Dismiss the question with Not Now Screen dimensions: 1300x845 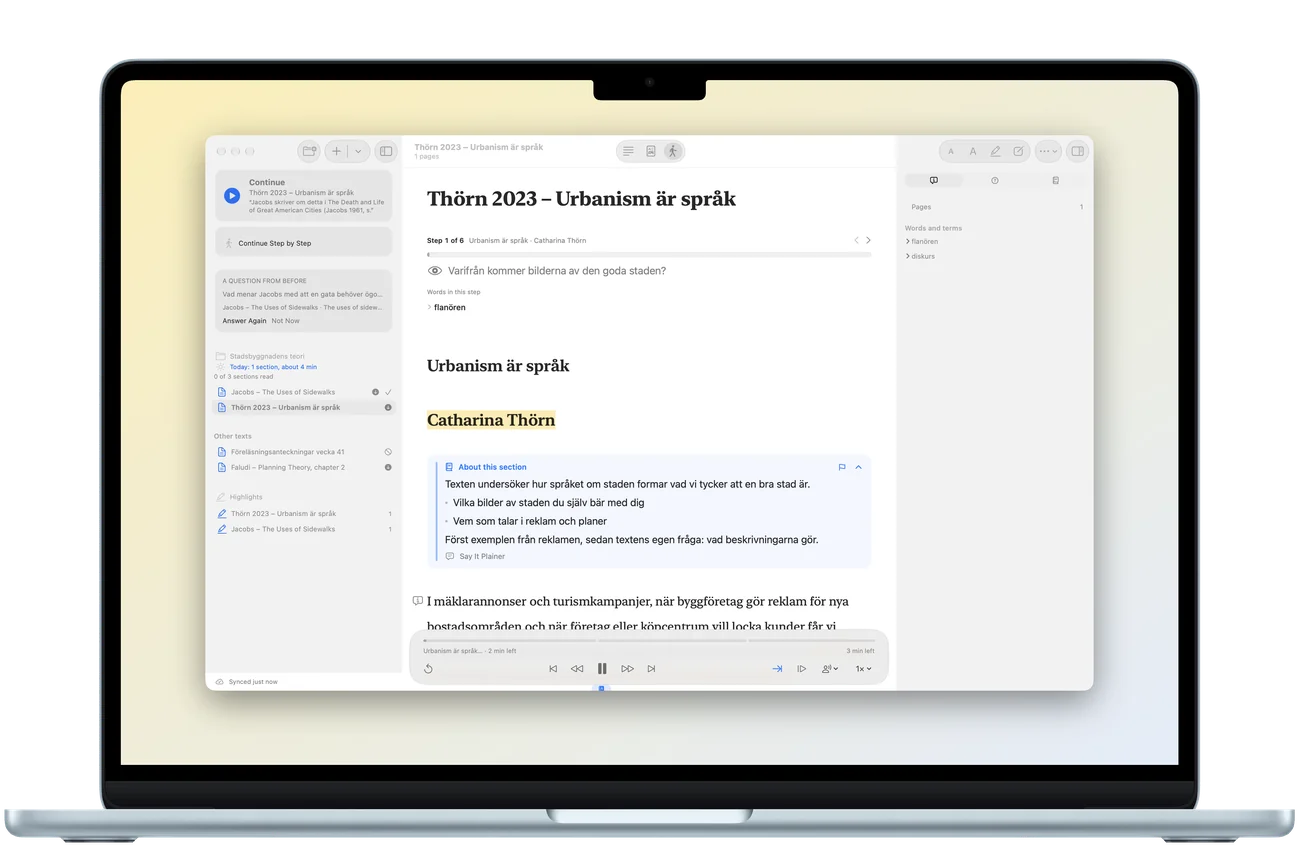click(285, 321)
